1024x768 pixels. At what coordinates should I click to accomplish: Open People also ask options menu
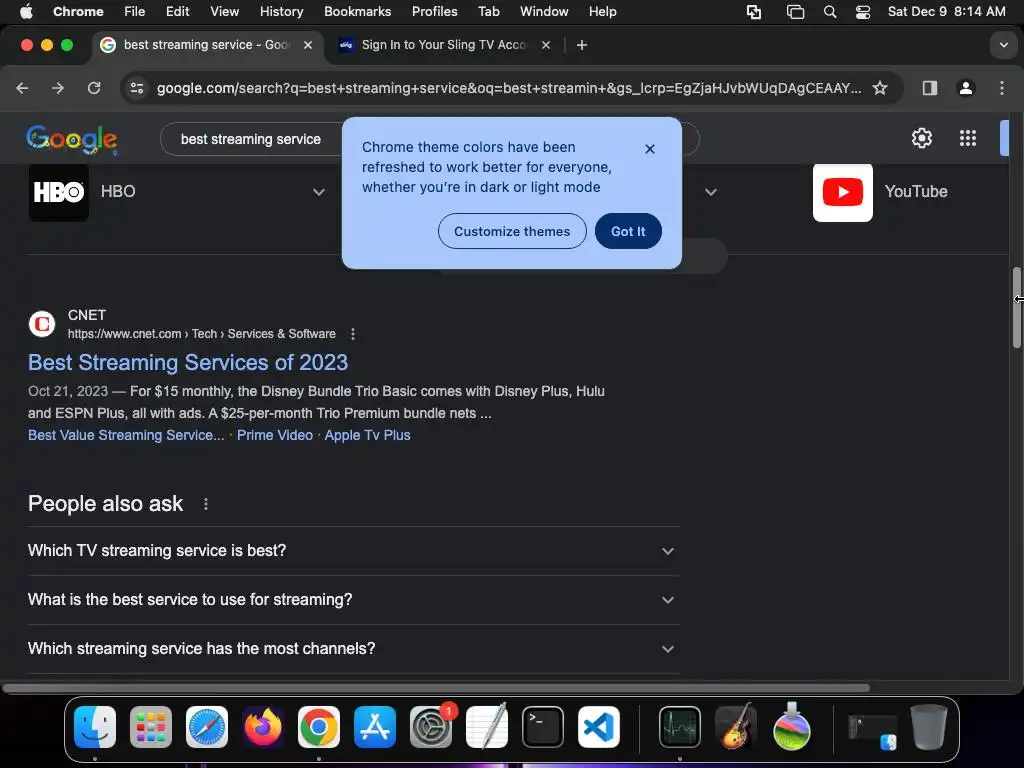[x=206, y=504]
